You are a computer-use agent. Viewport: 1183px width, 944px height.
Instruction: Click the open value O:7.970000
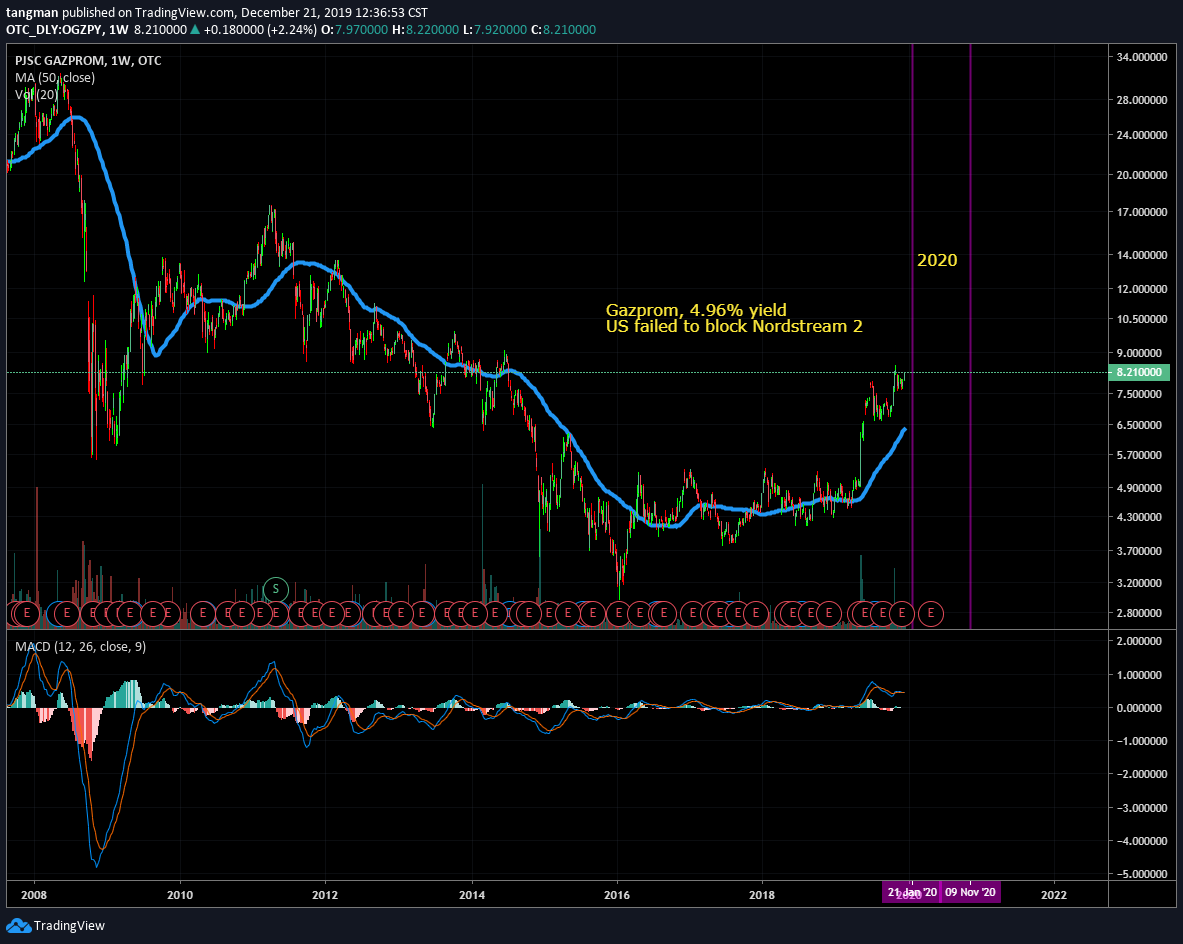355,29
